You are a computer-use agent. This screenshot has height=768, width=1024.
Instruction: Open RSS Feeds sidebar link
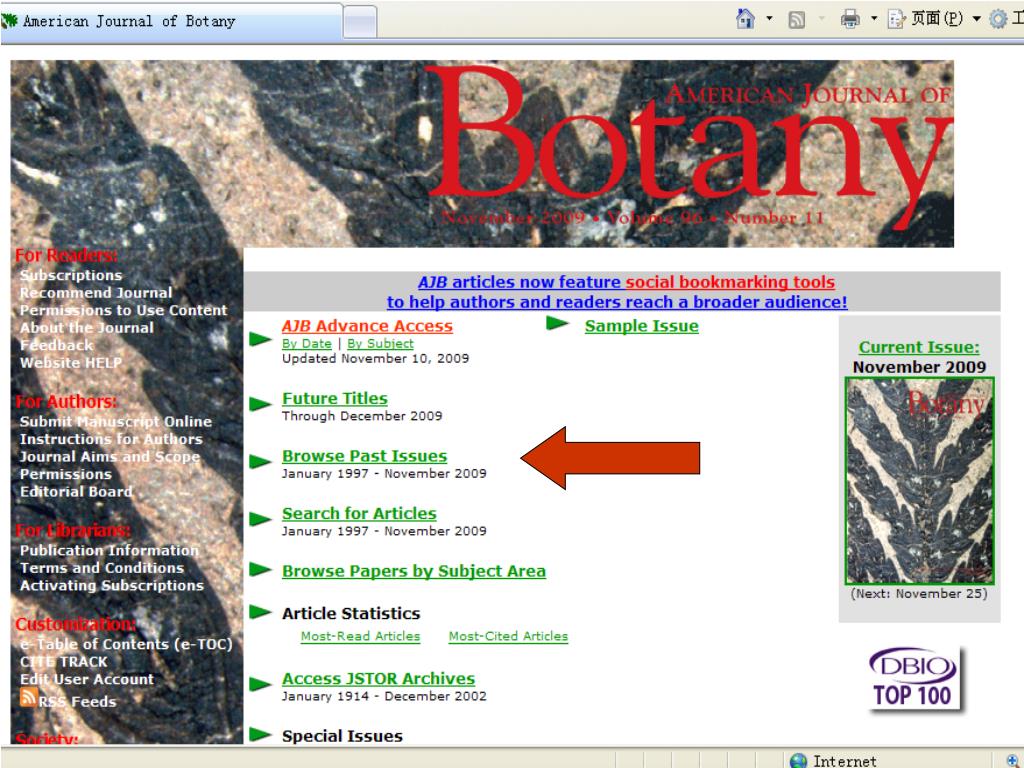point(77,701)
